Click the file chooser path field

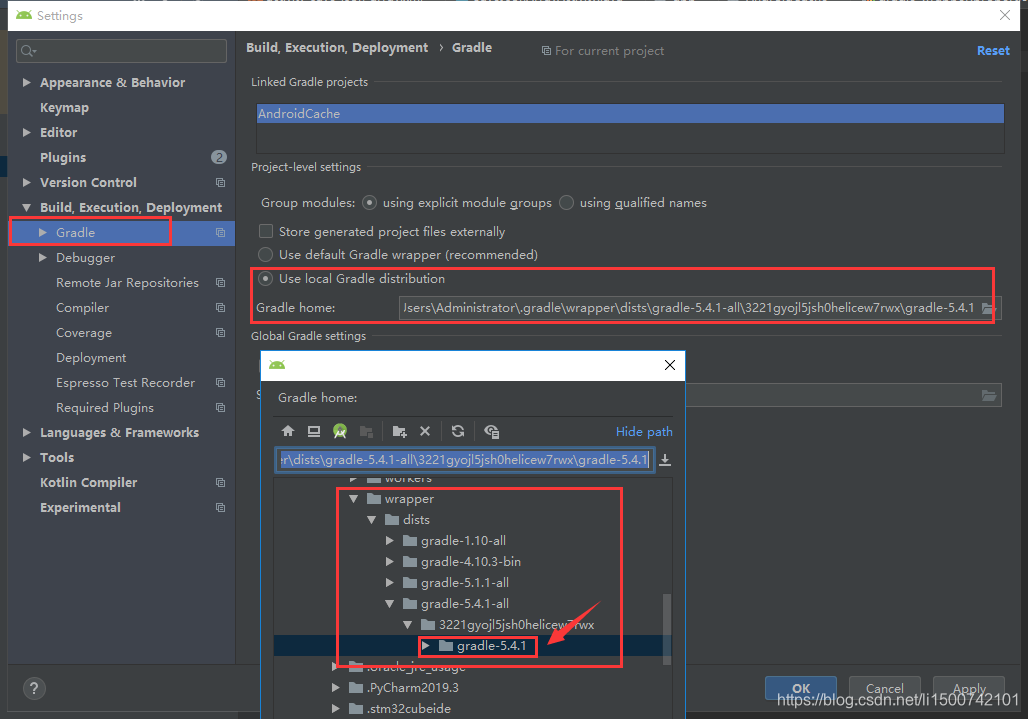coord(464,460)
